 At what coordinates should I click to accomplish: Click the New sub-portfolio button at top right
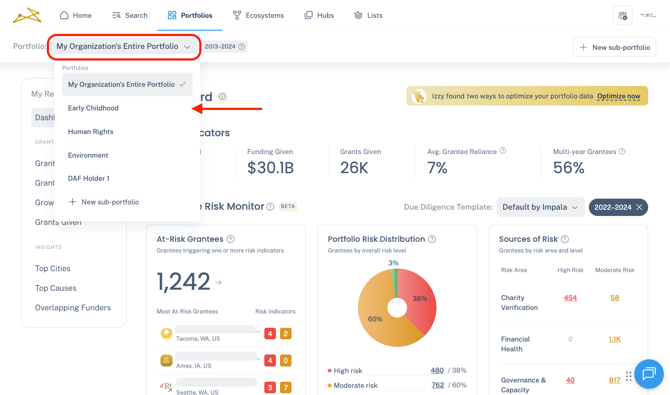[614, 47]
